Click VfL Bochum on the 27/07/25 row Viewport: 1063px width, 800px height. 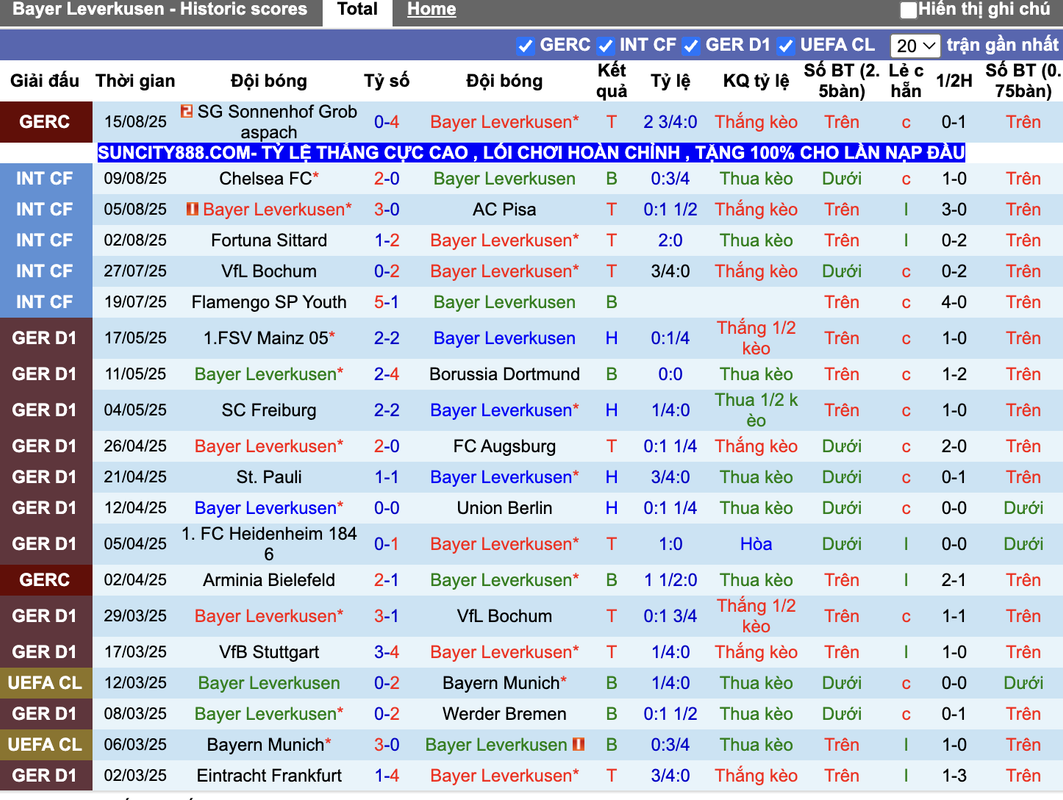[x=269, y=272]
